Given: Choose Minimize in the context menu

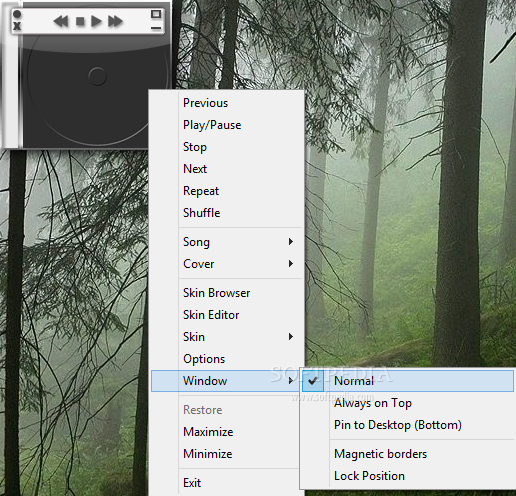Looking at the screenshot, I should coord(225,454).
